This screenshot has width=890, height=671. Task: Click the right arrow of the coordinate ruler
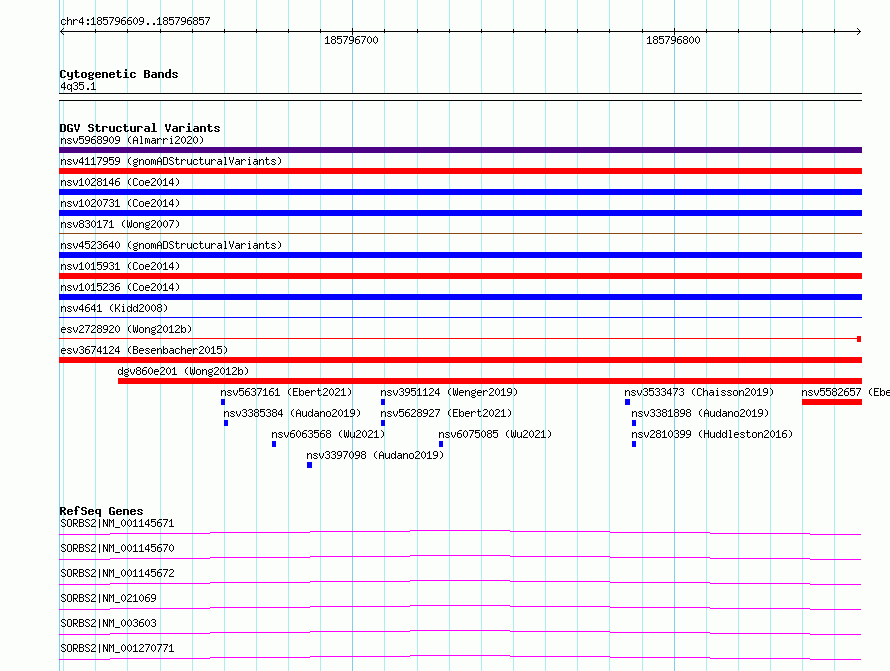click(859, 31)
